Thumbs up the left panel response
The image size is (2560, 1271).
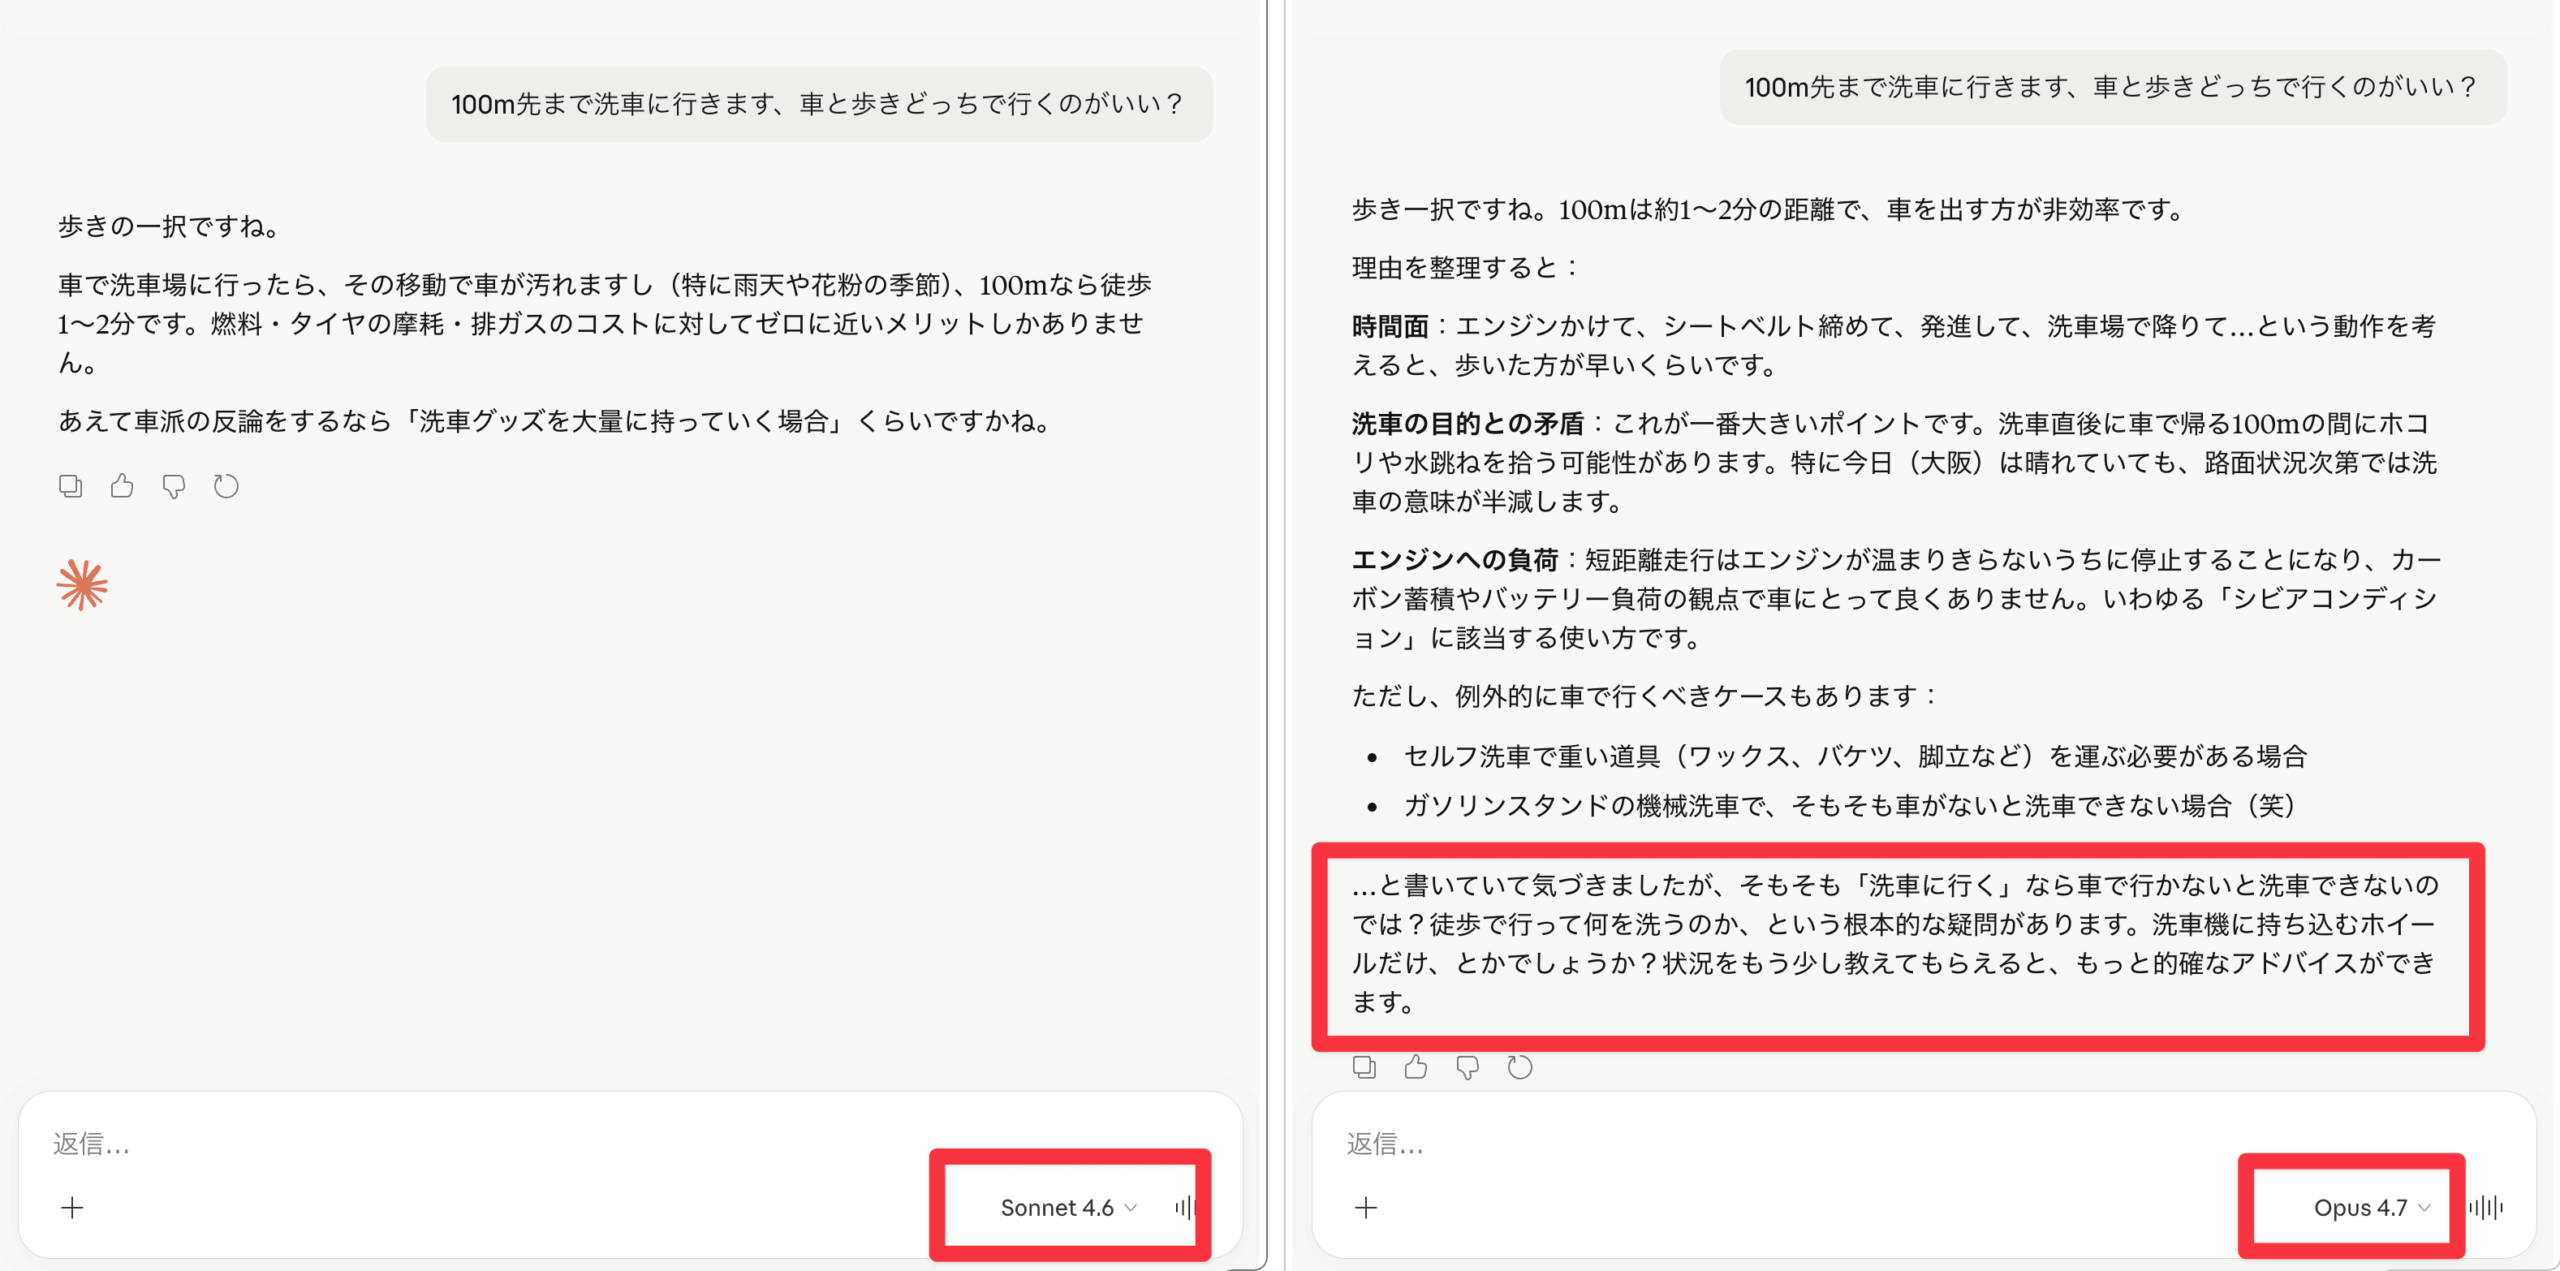point(122,486)
